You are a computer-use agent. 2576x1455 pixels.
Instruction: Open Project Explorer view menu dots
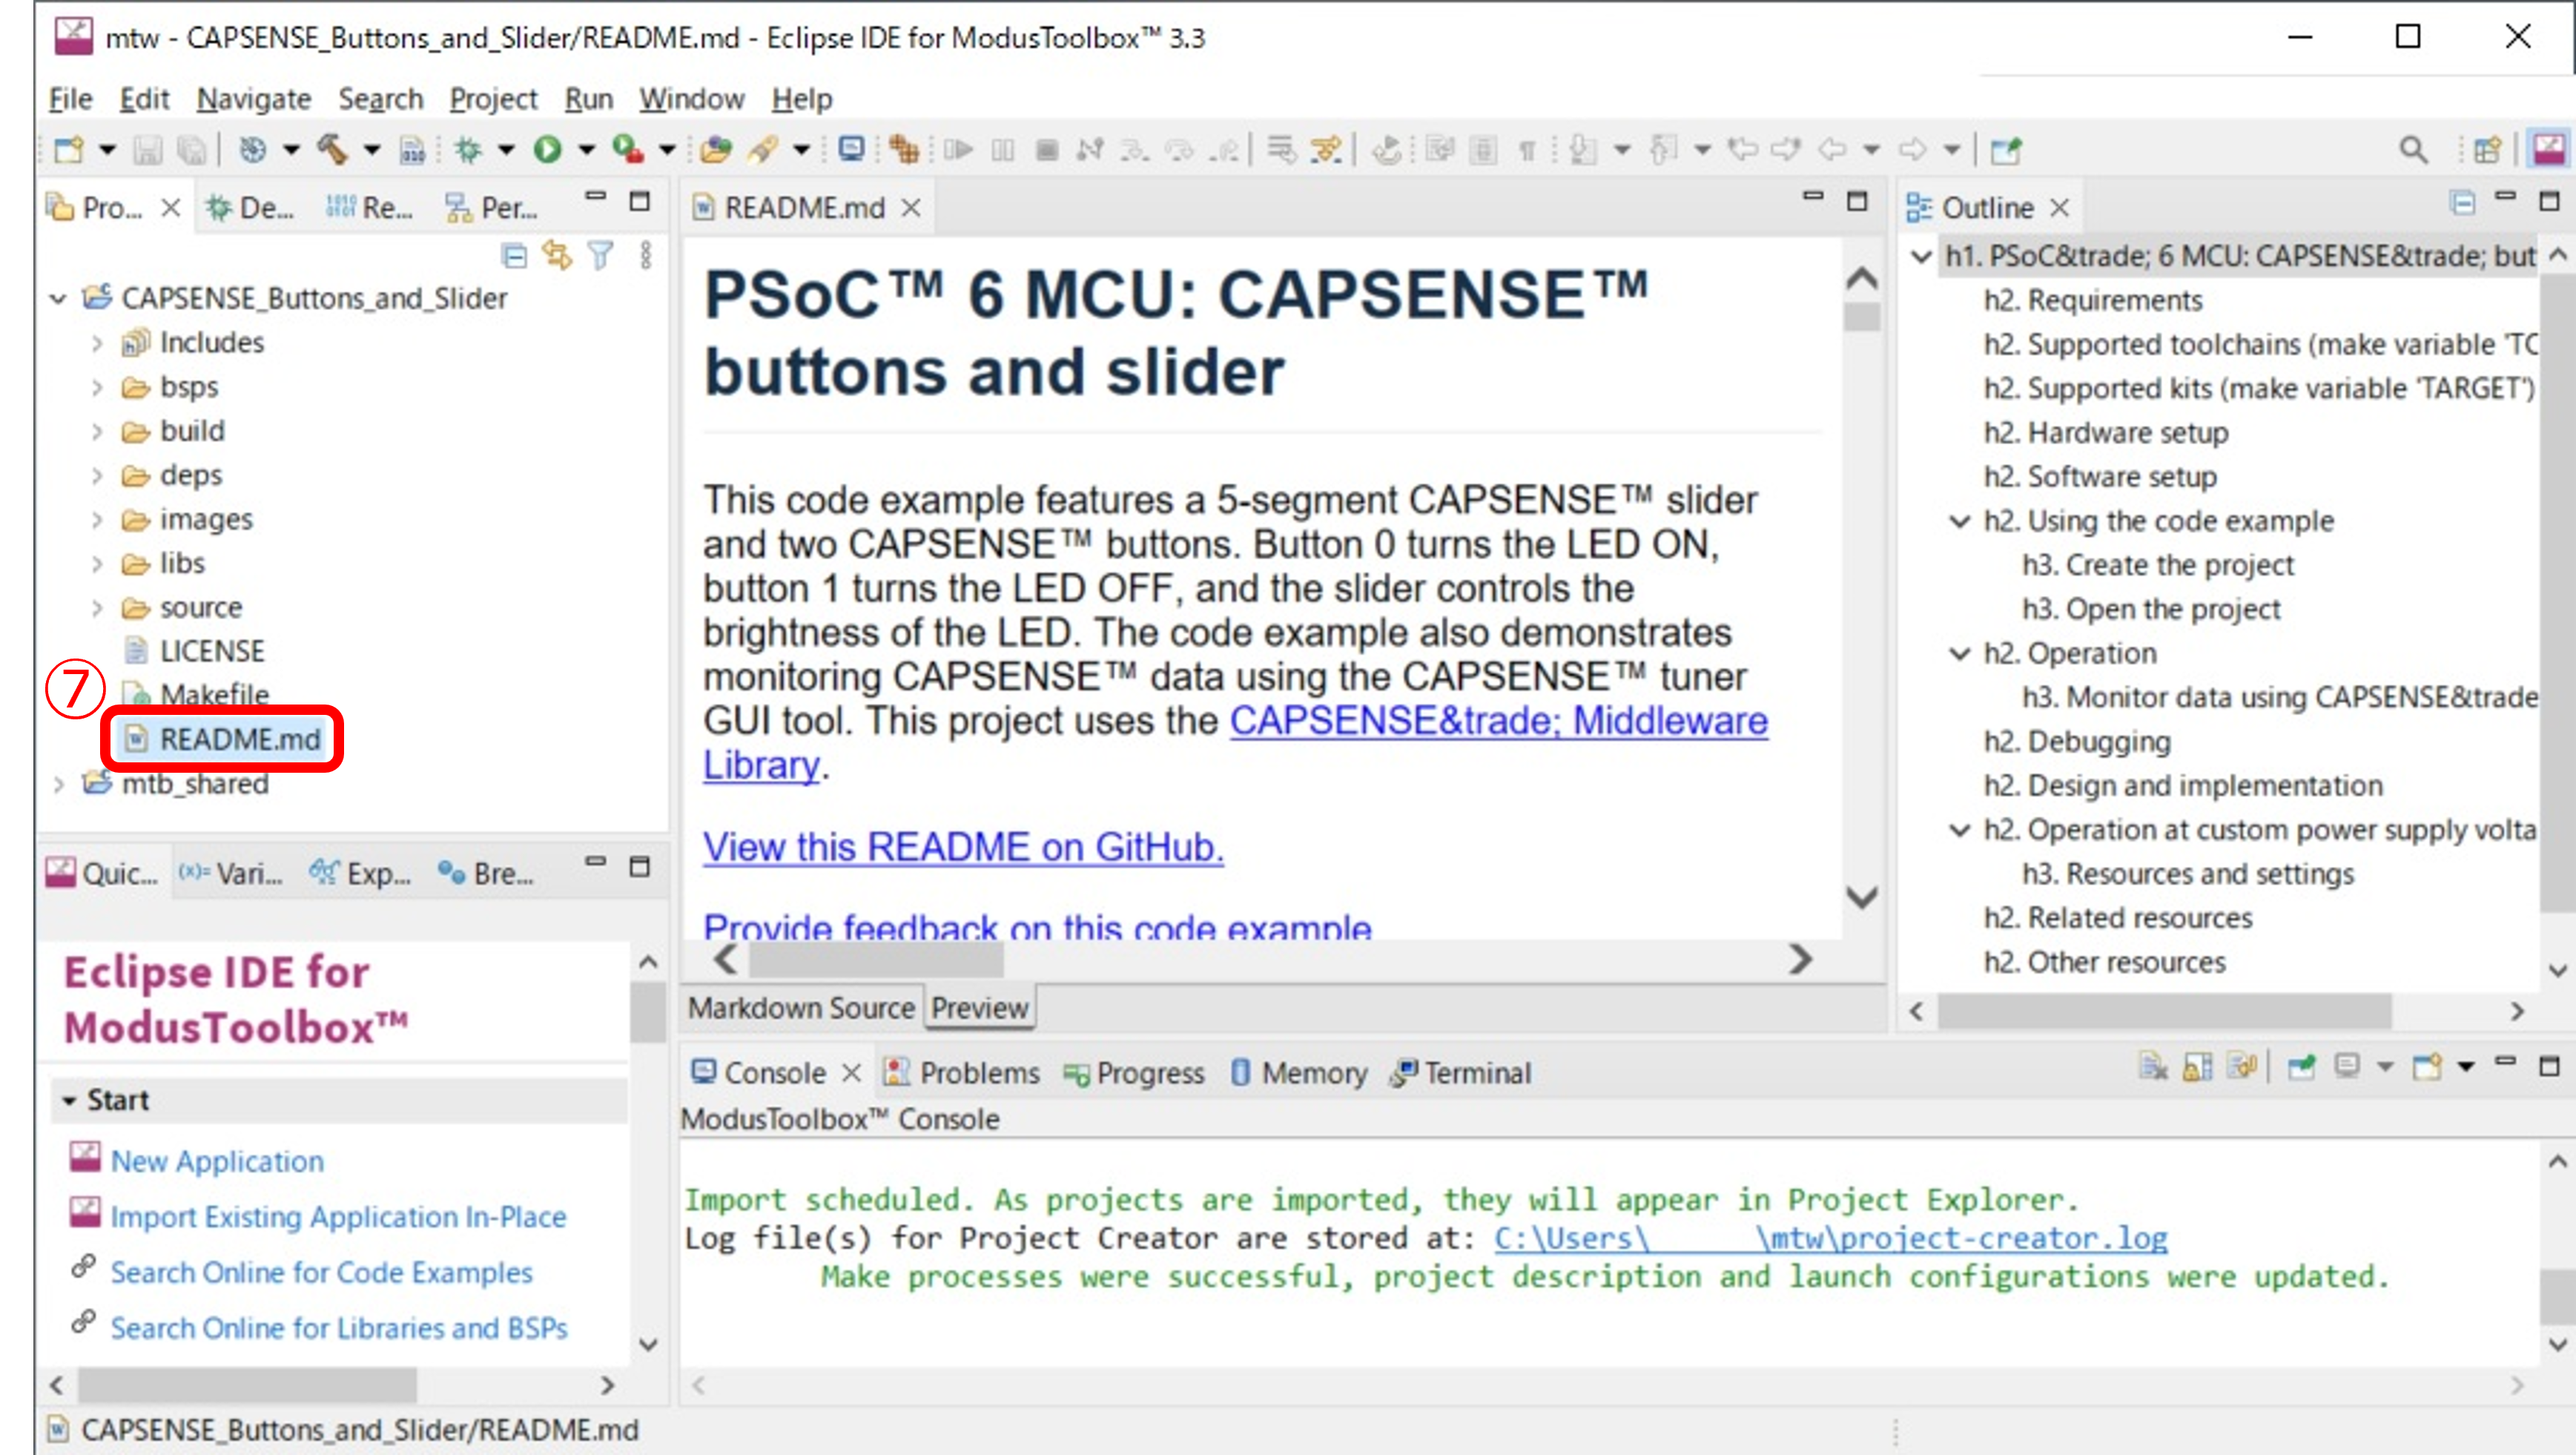coord(646,256)
